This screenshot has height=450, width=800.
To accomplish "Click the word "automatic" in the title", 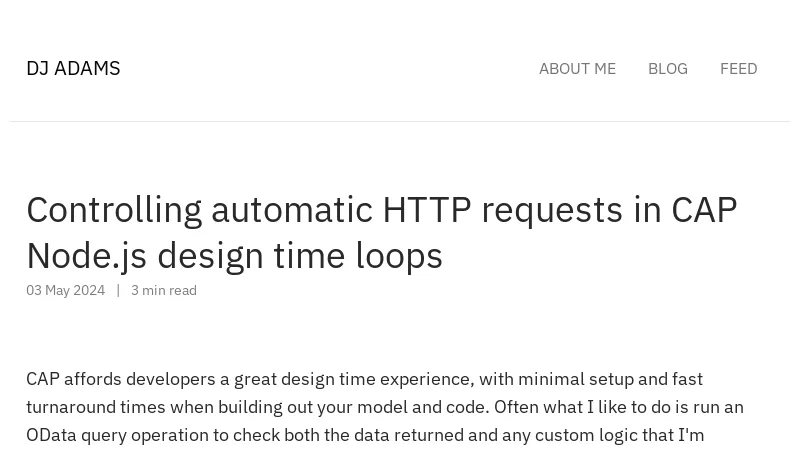I will coord(292,210).
